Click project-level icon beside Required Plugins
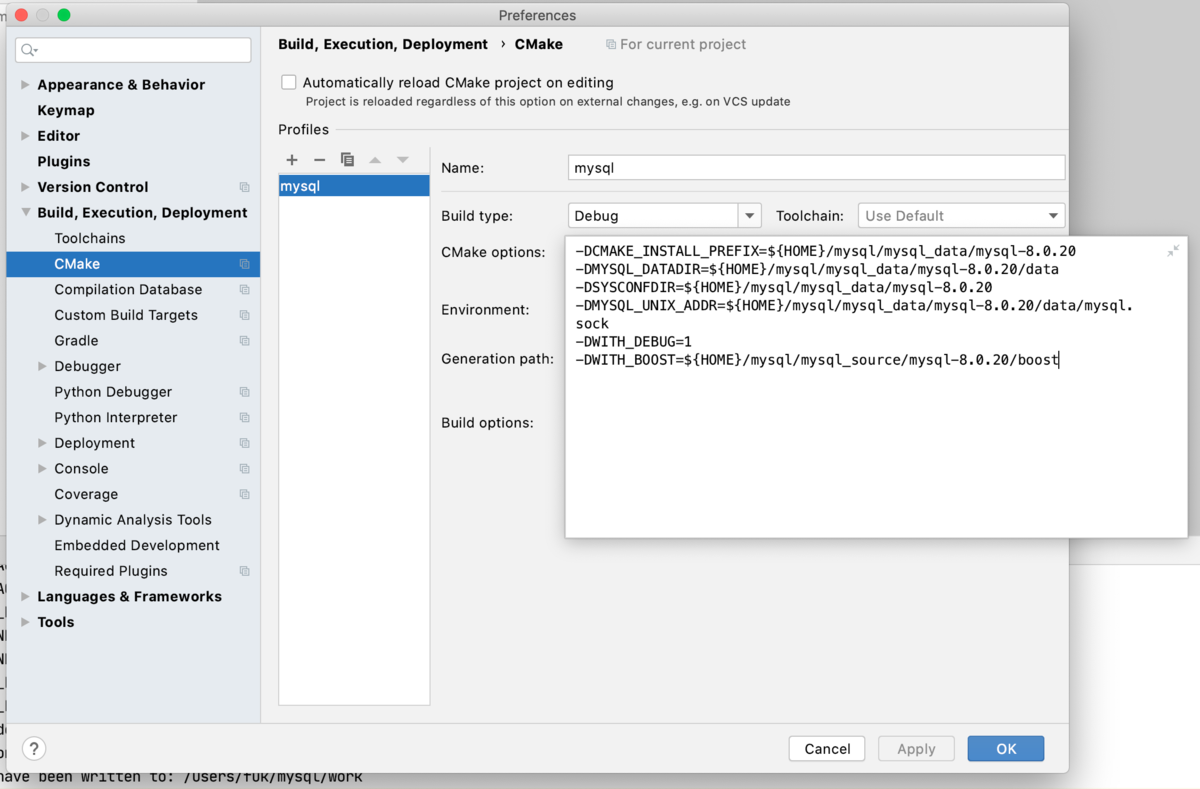The width and height of the screenshot is (1200, 789). [x=244, y=571]
